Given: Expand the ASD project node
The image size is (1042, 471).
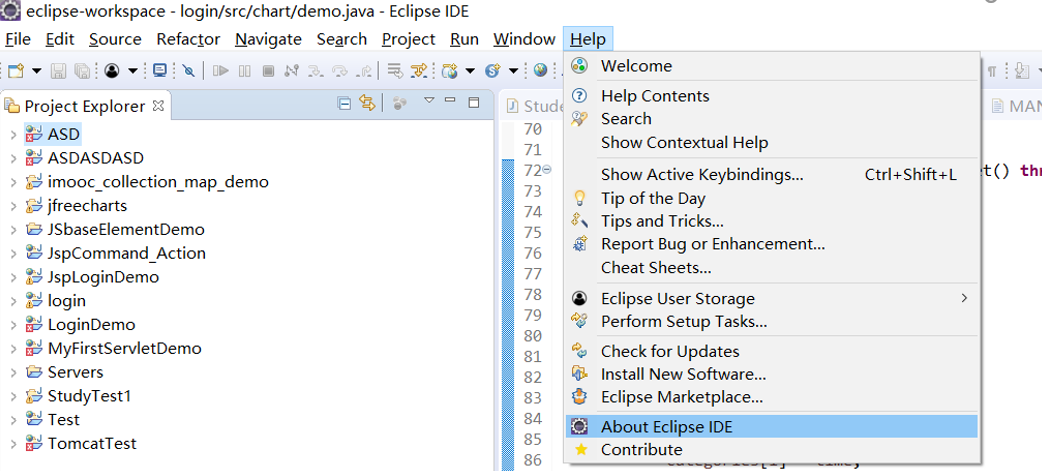Looking at the screenshot, I should [13, 135].
